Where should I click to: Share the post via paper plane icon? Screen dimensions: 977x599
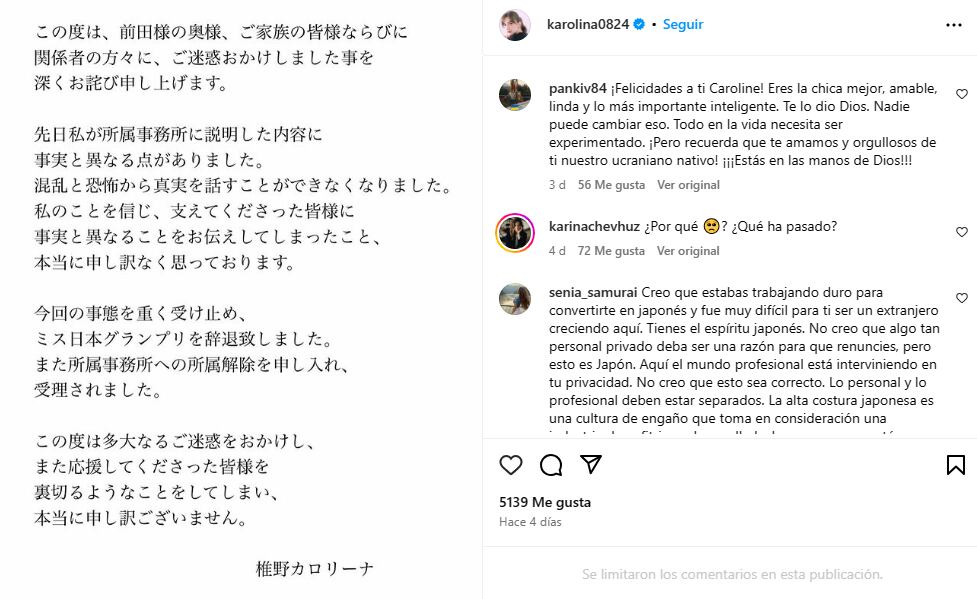[591, 465]
